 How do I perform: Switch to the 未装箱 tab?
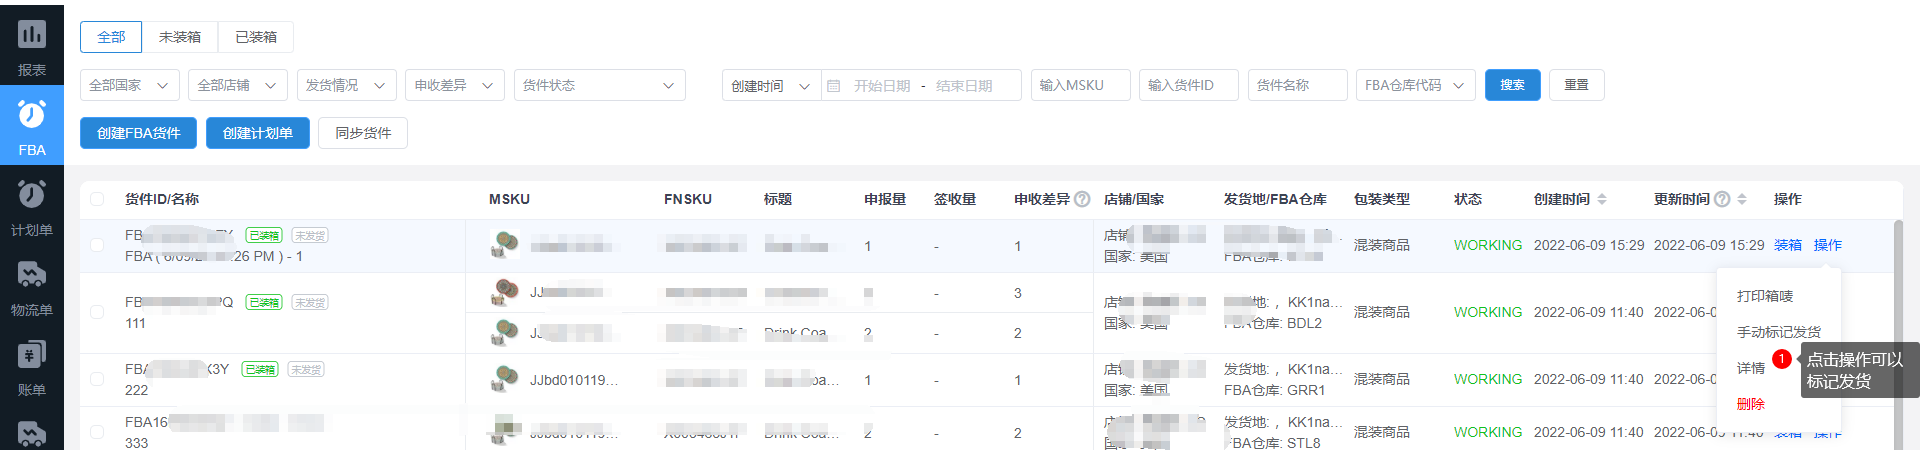(x=180, y=37)
